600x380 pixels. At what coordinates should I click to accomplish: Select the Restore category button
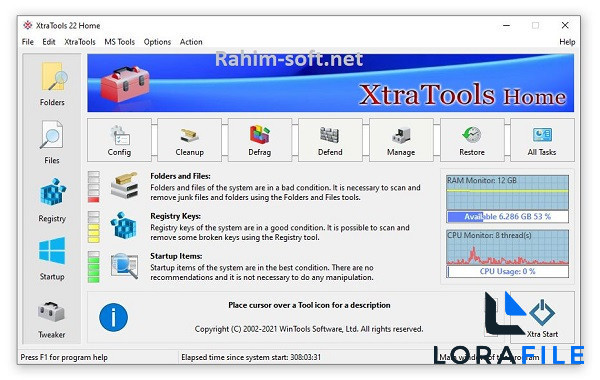pos(472,140)
